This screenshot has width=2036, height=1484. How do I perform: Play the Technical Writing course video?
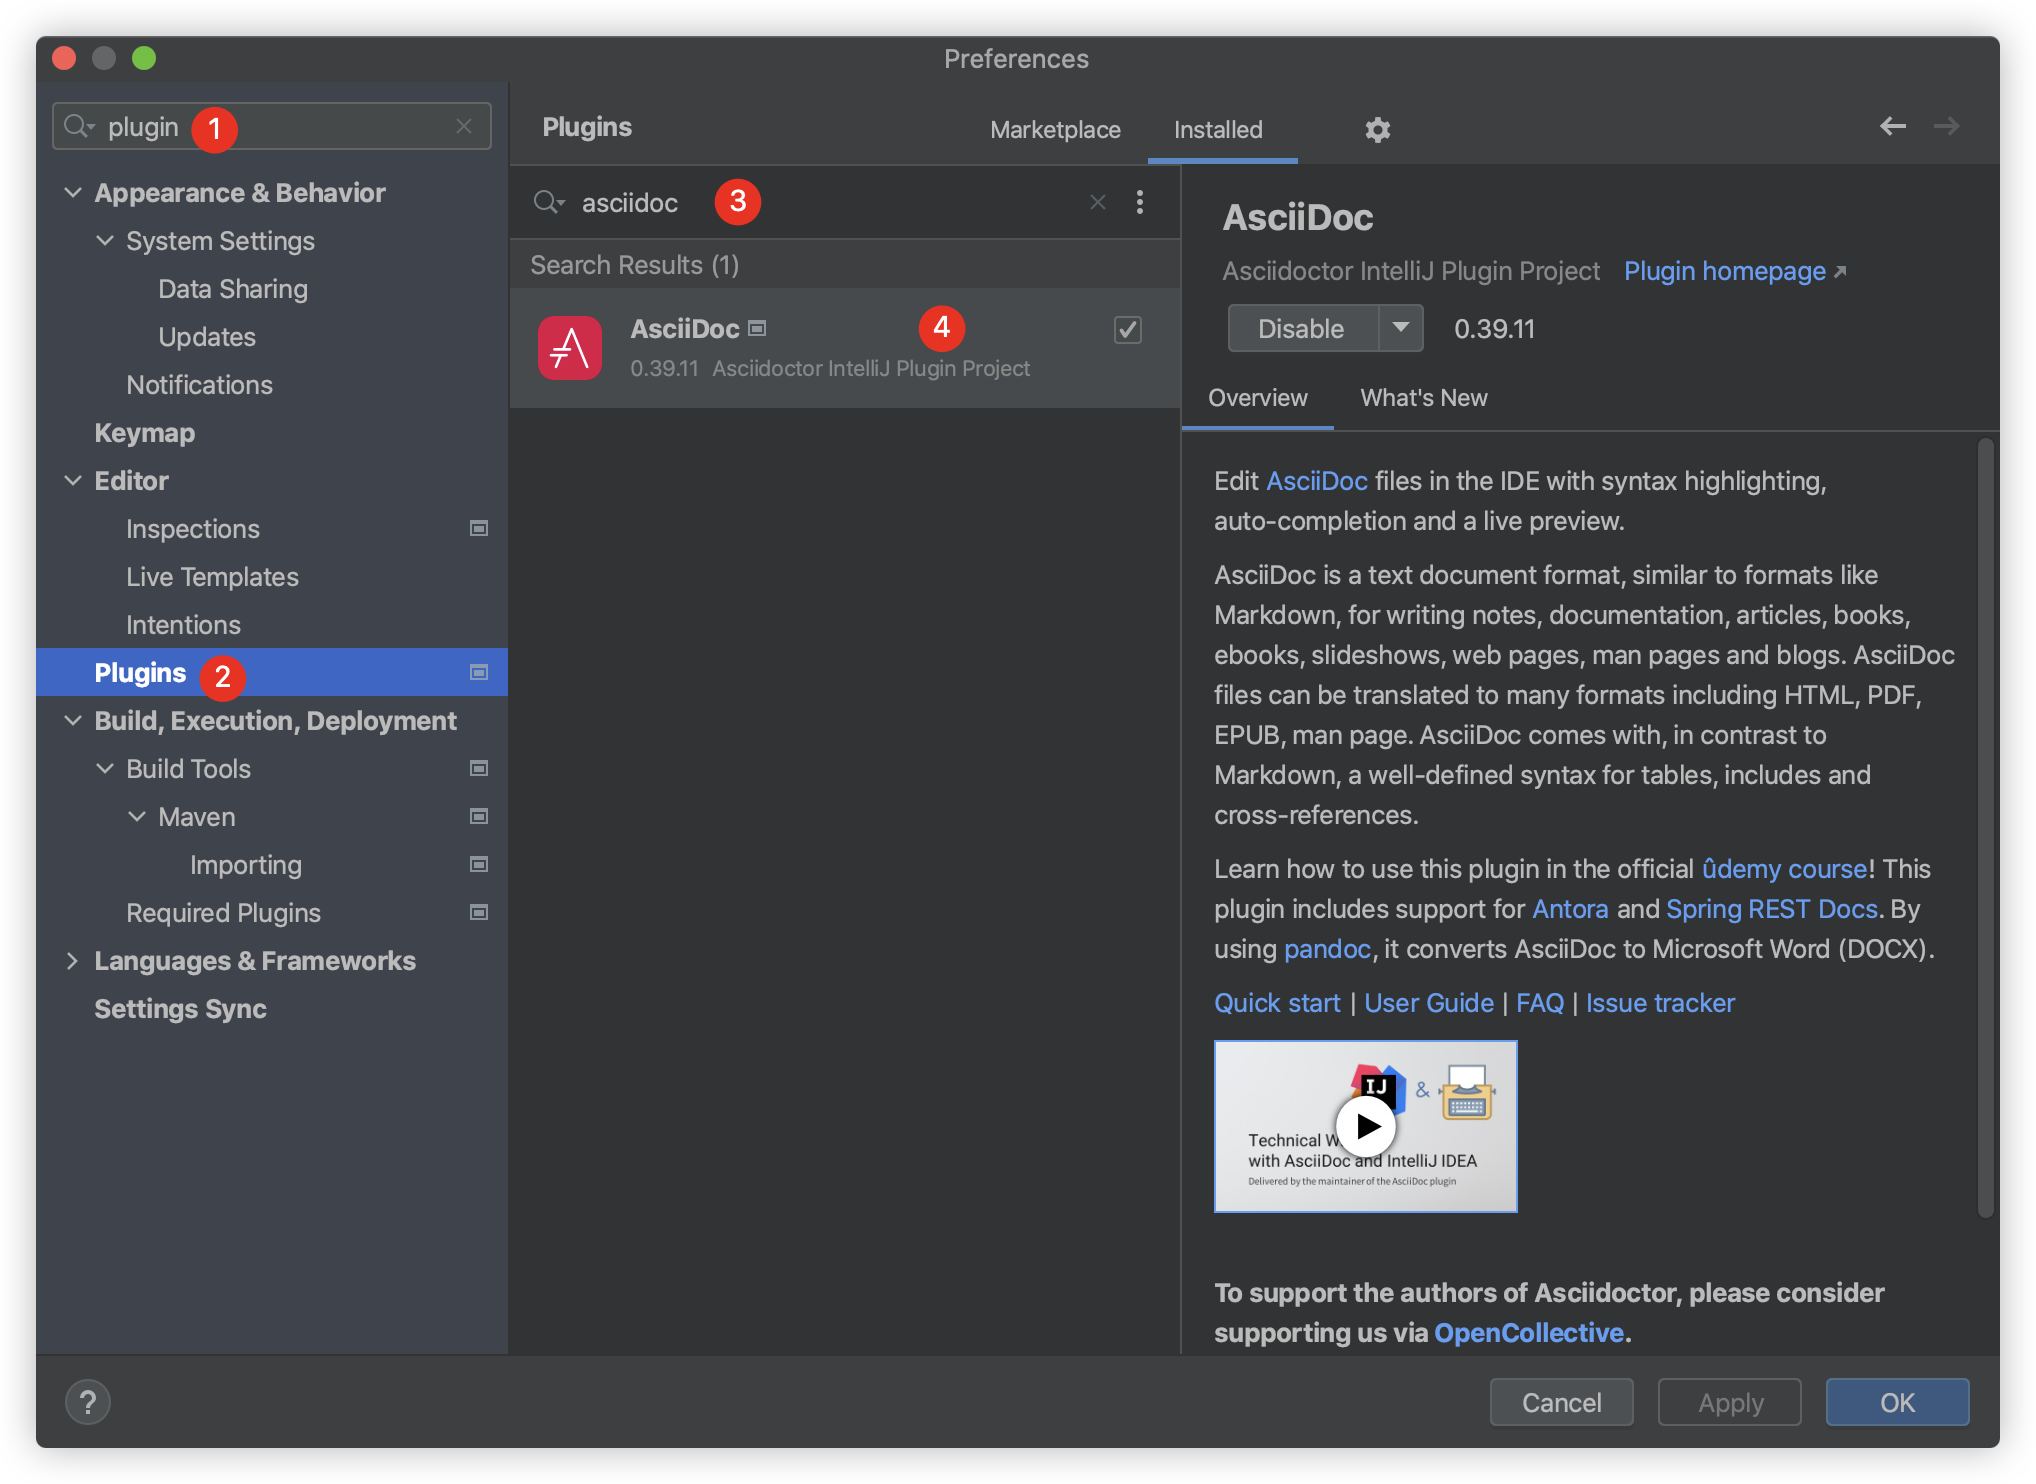click(x=1365, y=1126)
